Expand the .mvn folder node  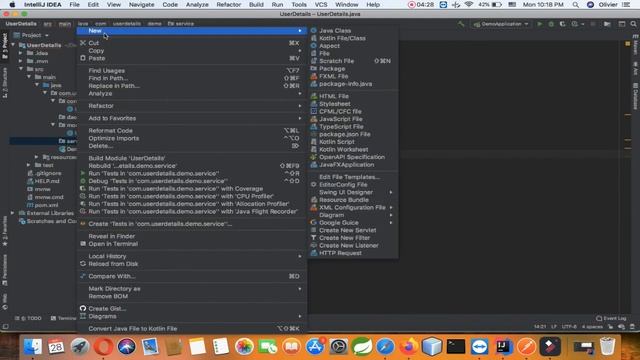21,61
